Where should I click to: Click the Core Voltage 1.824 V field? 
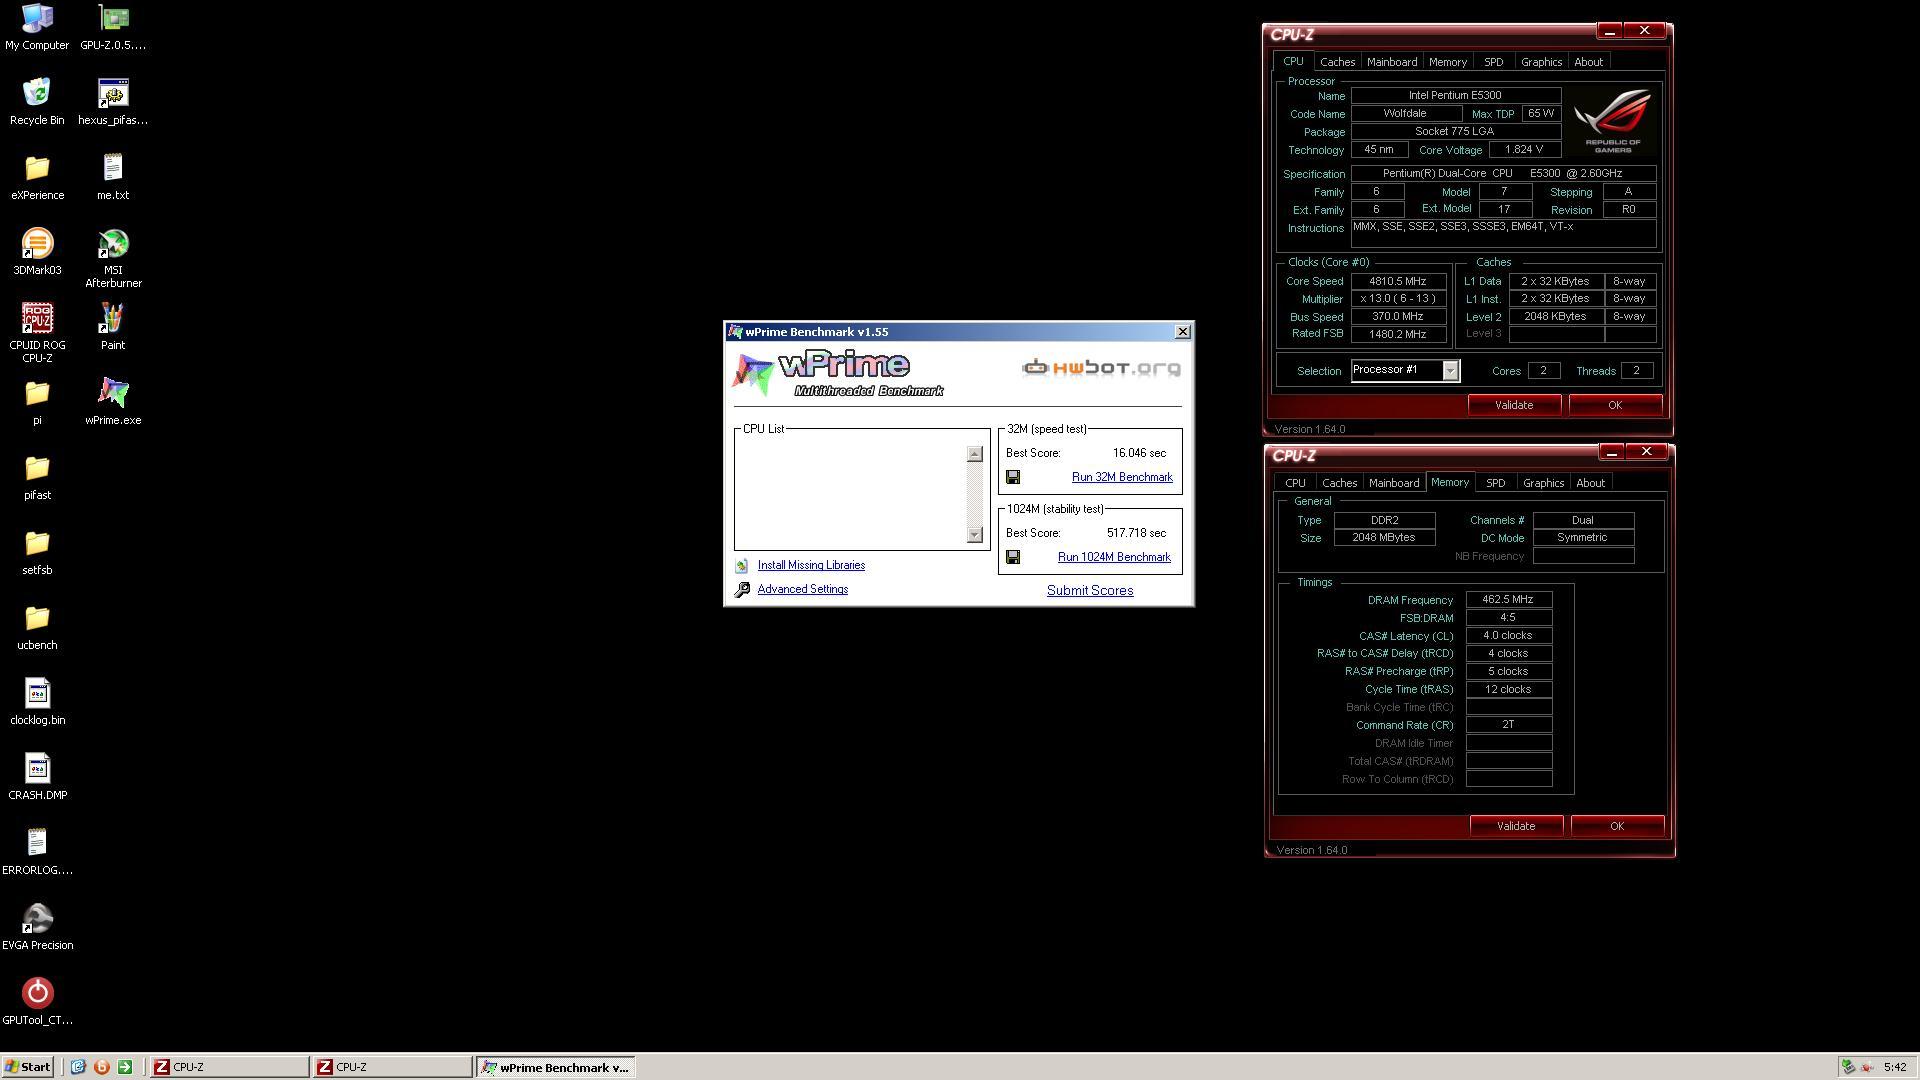(x=1524, y=150)
